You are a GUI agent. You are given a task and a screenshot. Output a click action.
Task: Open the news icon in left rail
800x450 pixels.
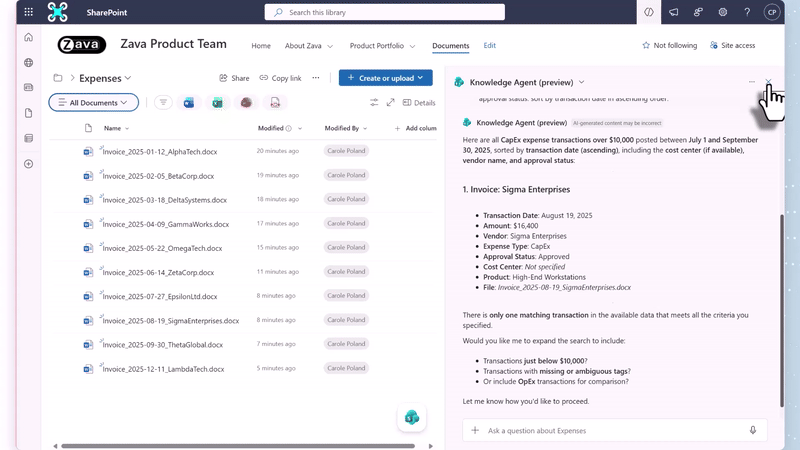[29, 87]
